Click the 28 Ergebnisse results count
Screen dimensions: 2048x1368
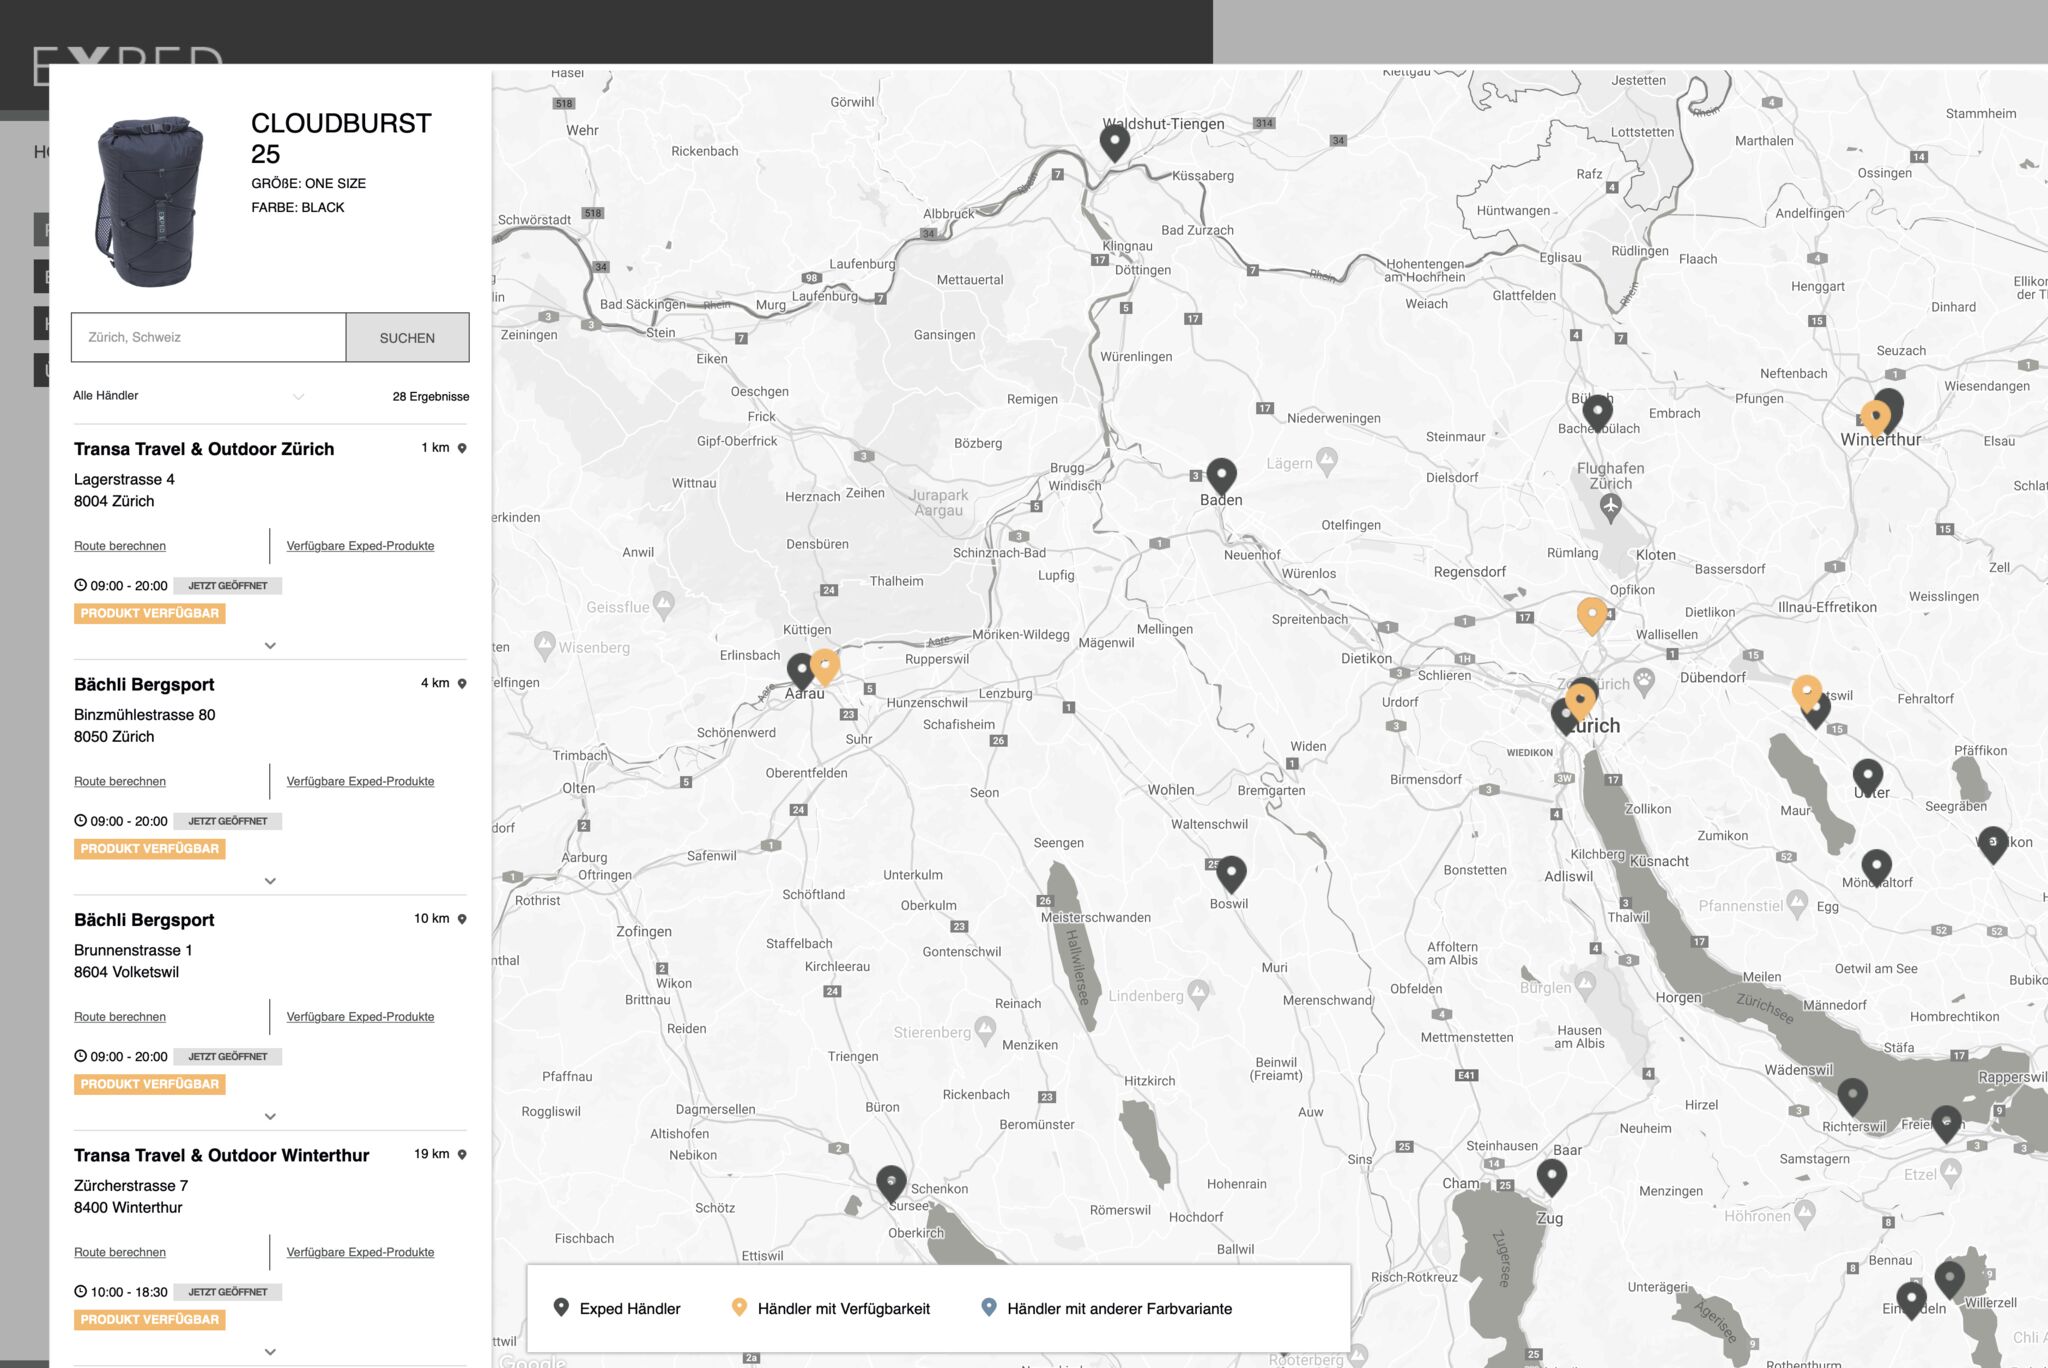pyautogui.click(x=431, y=397)
